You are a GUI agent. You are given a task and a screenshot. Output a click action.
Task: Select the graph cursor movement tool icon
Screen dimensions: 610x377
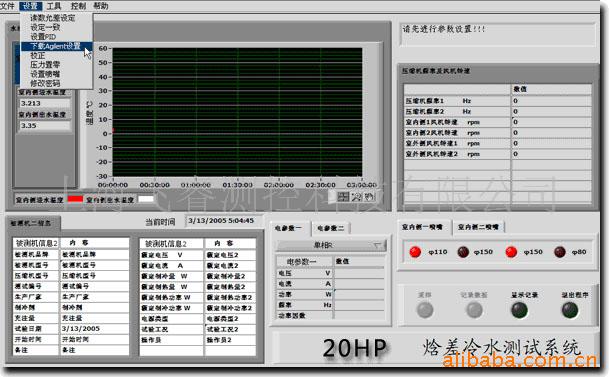click(x=343, y=197)
